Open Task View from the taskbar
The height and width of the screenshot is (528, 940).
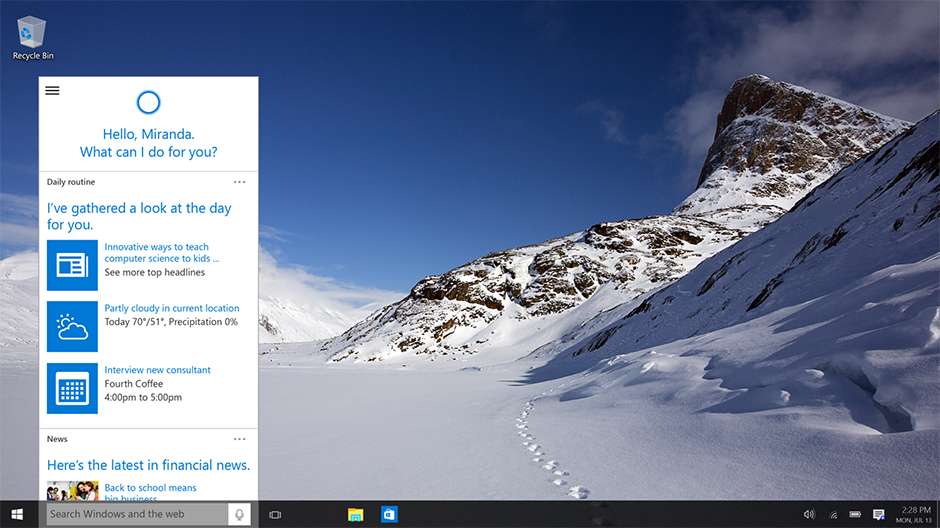[x=275, y=514]
